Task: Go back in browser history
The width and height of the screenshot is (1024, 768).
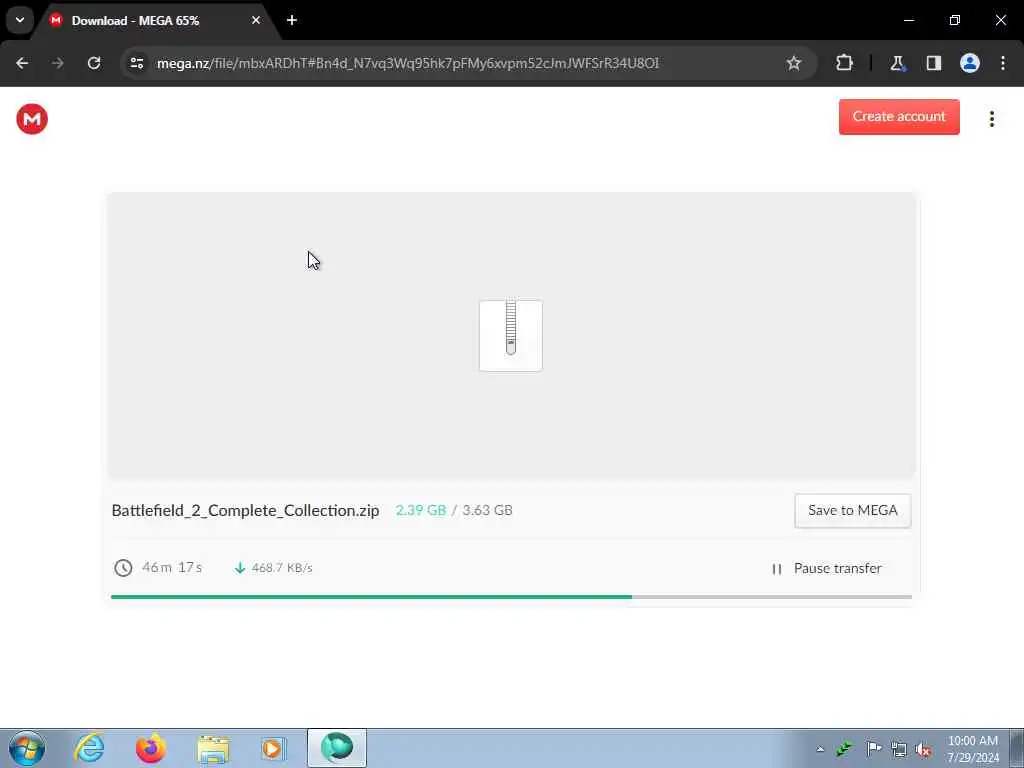Action: [x=22, y=63]
